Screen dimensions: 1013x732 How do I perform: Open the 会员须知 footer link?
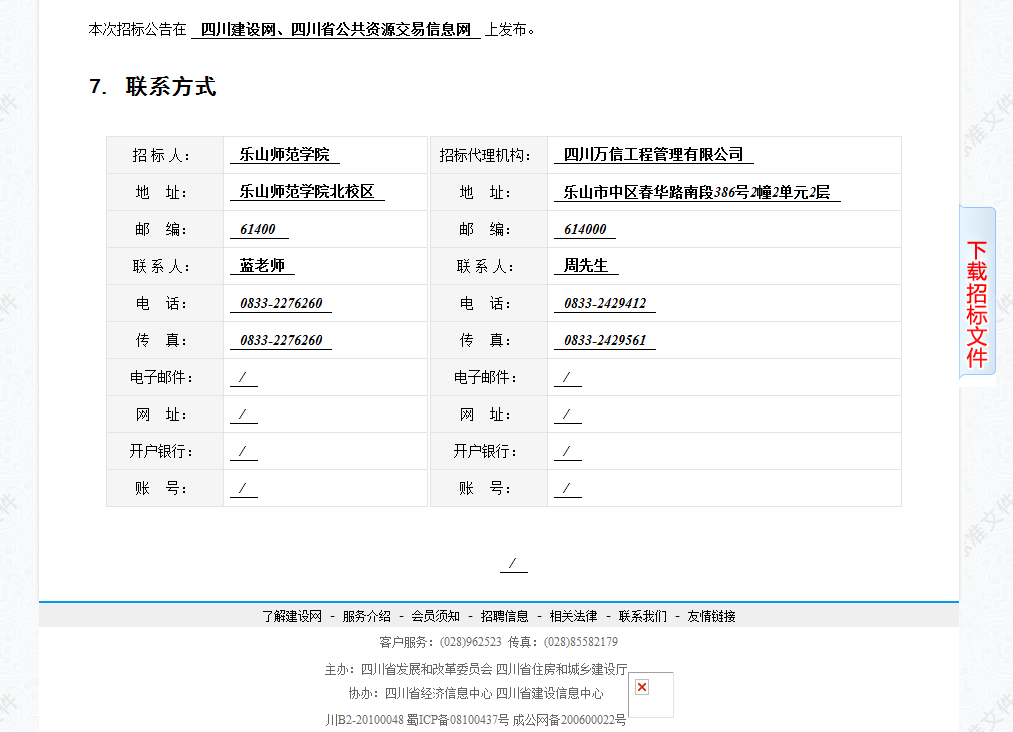(435, 616)
